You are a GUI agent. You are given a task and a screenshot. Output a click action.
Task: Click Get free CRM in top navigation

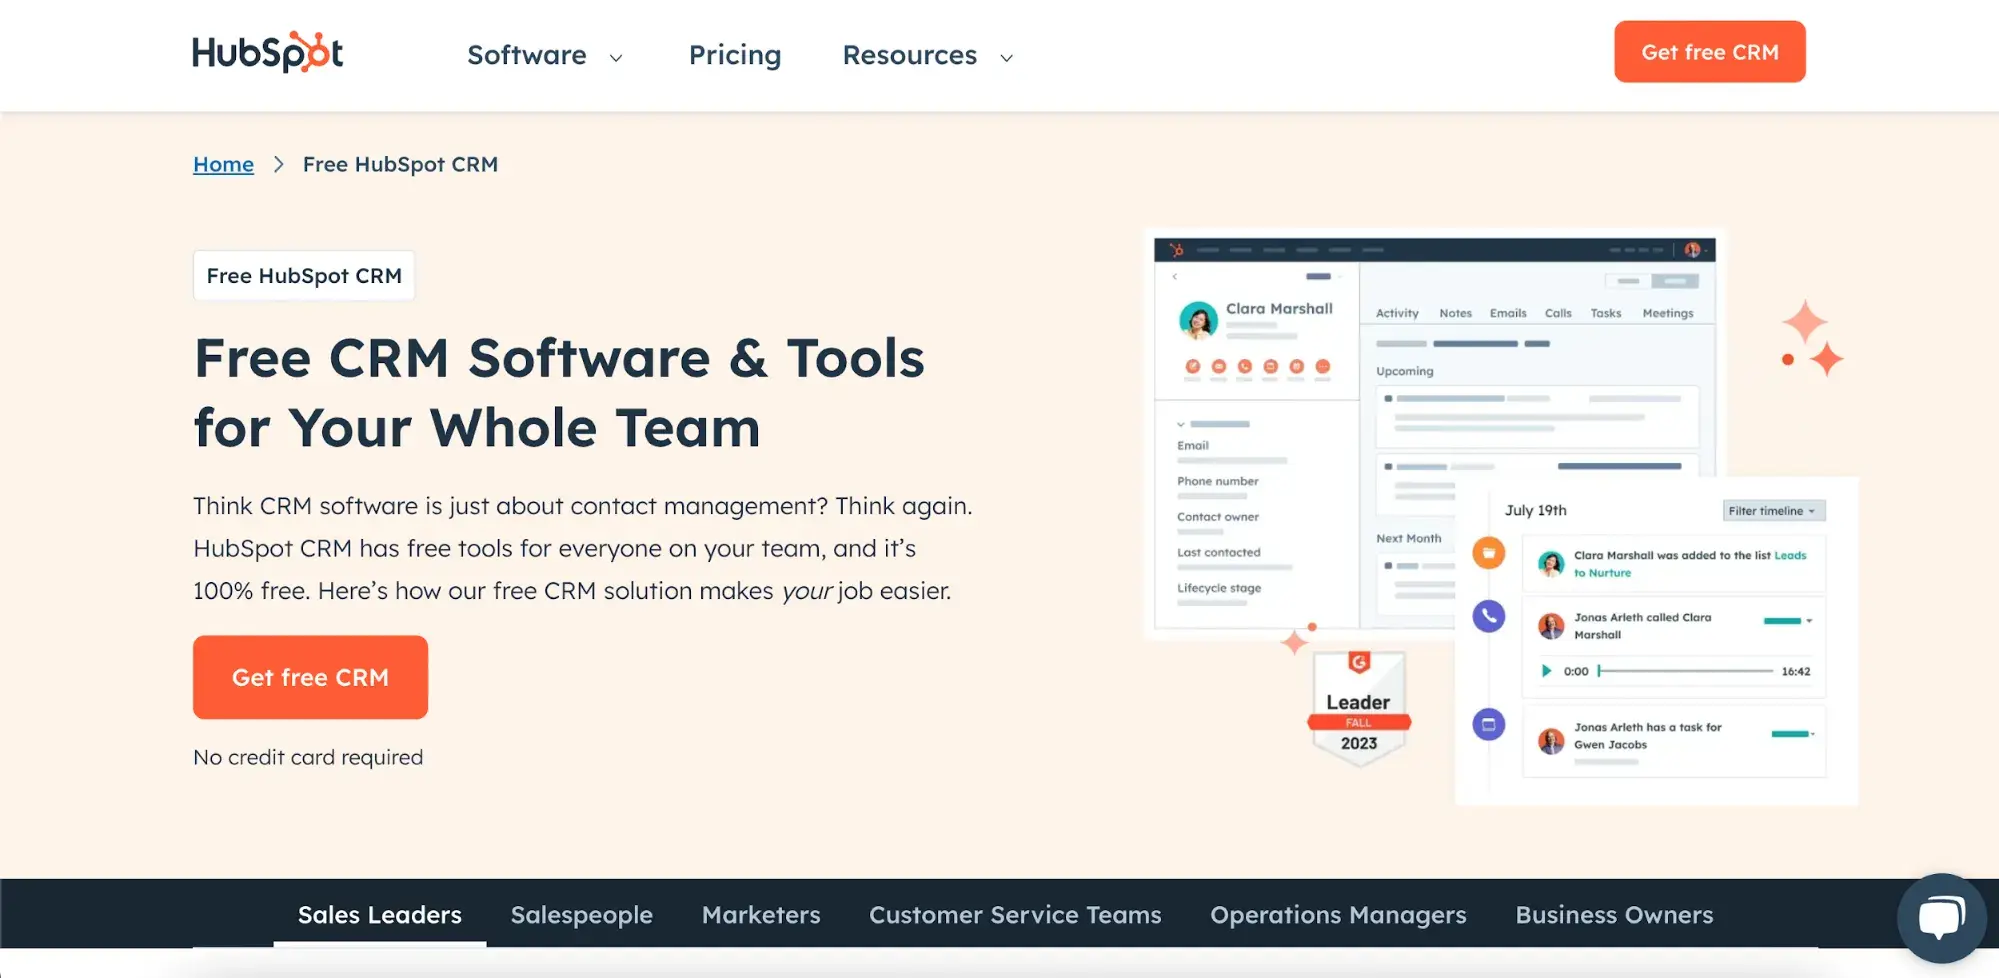[1709, 52]
